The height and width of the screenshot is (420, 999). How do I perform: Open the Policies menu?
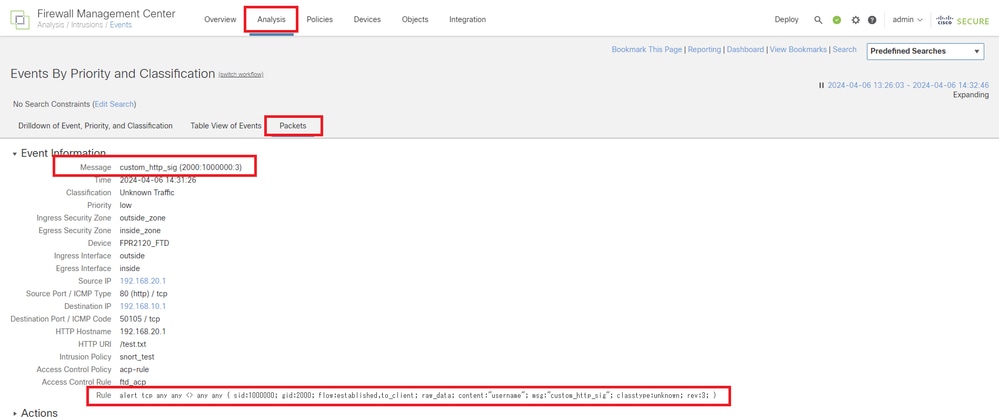coord(319,20)
